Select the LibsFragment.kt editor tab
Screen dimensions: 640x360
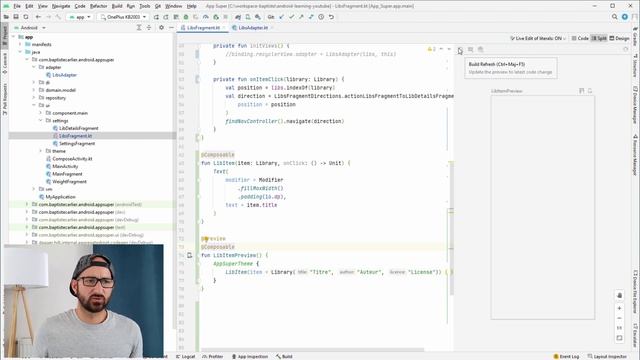(203, 27)
